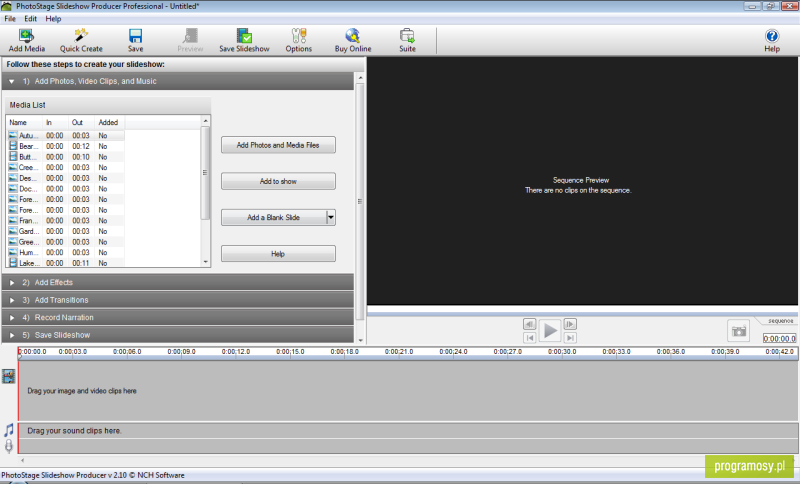Click the Help button in steps panel
Screen dimensions: 800x484
point(278,254)
